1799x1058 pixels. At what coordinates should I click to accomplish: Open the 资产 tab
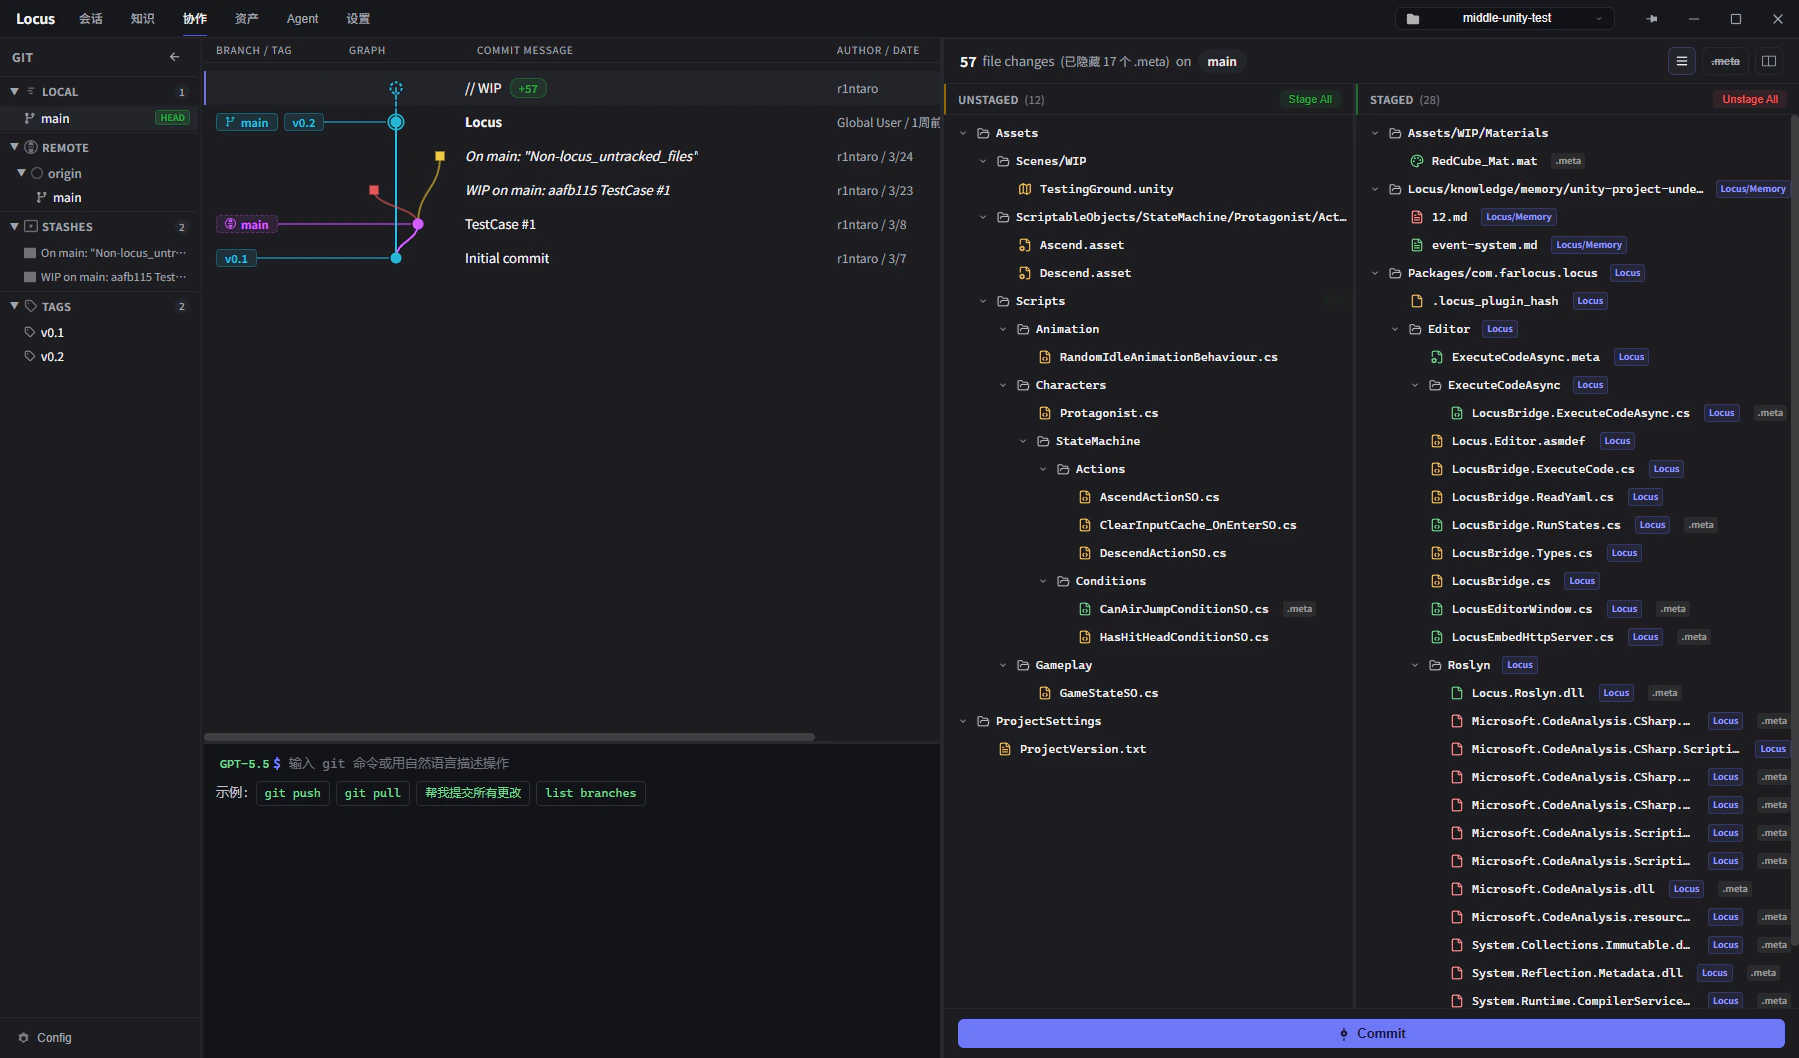[247, 19]
